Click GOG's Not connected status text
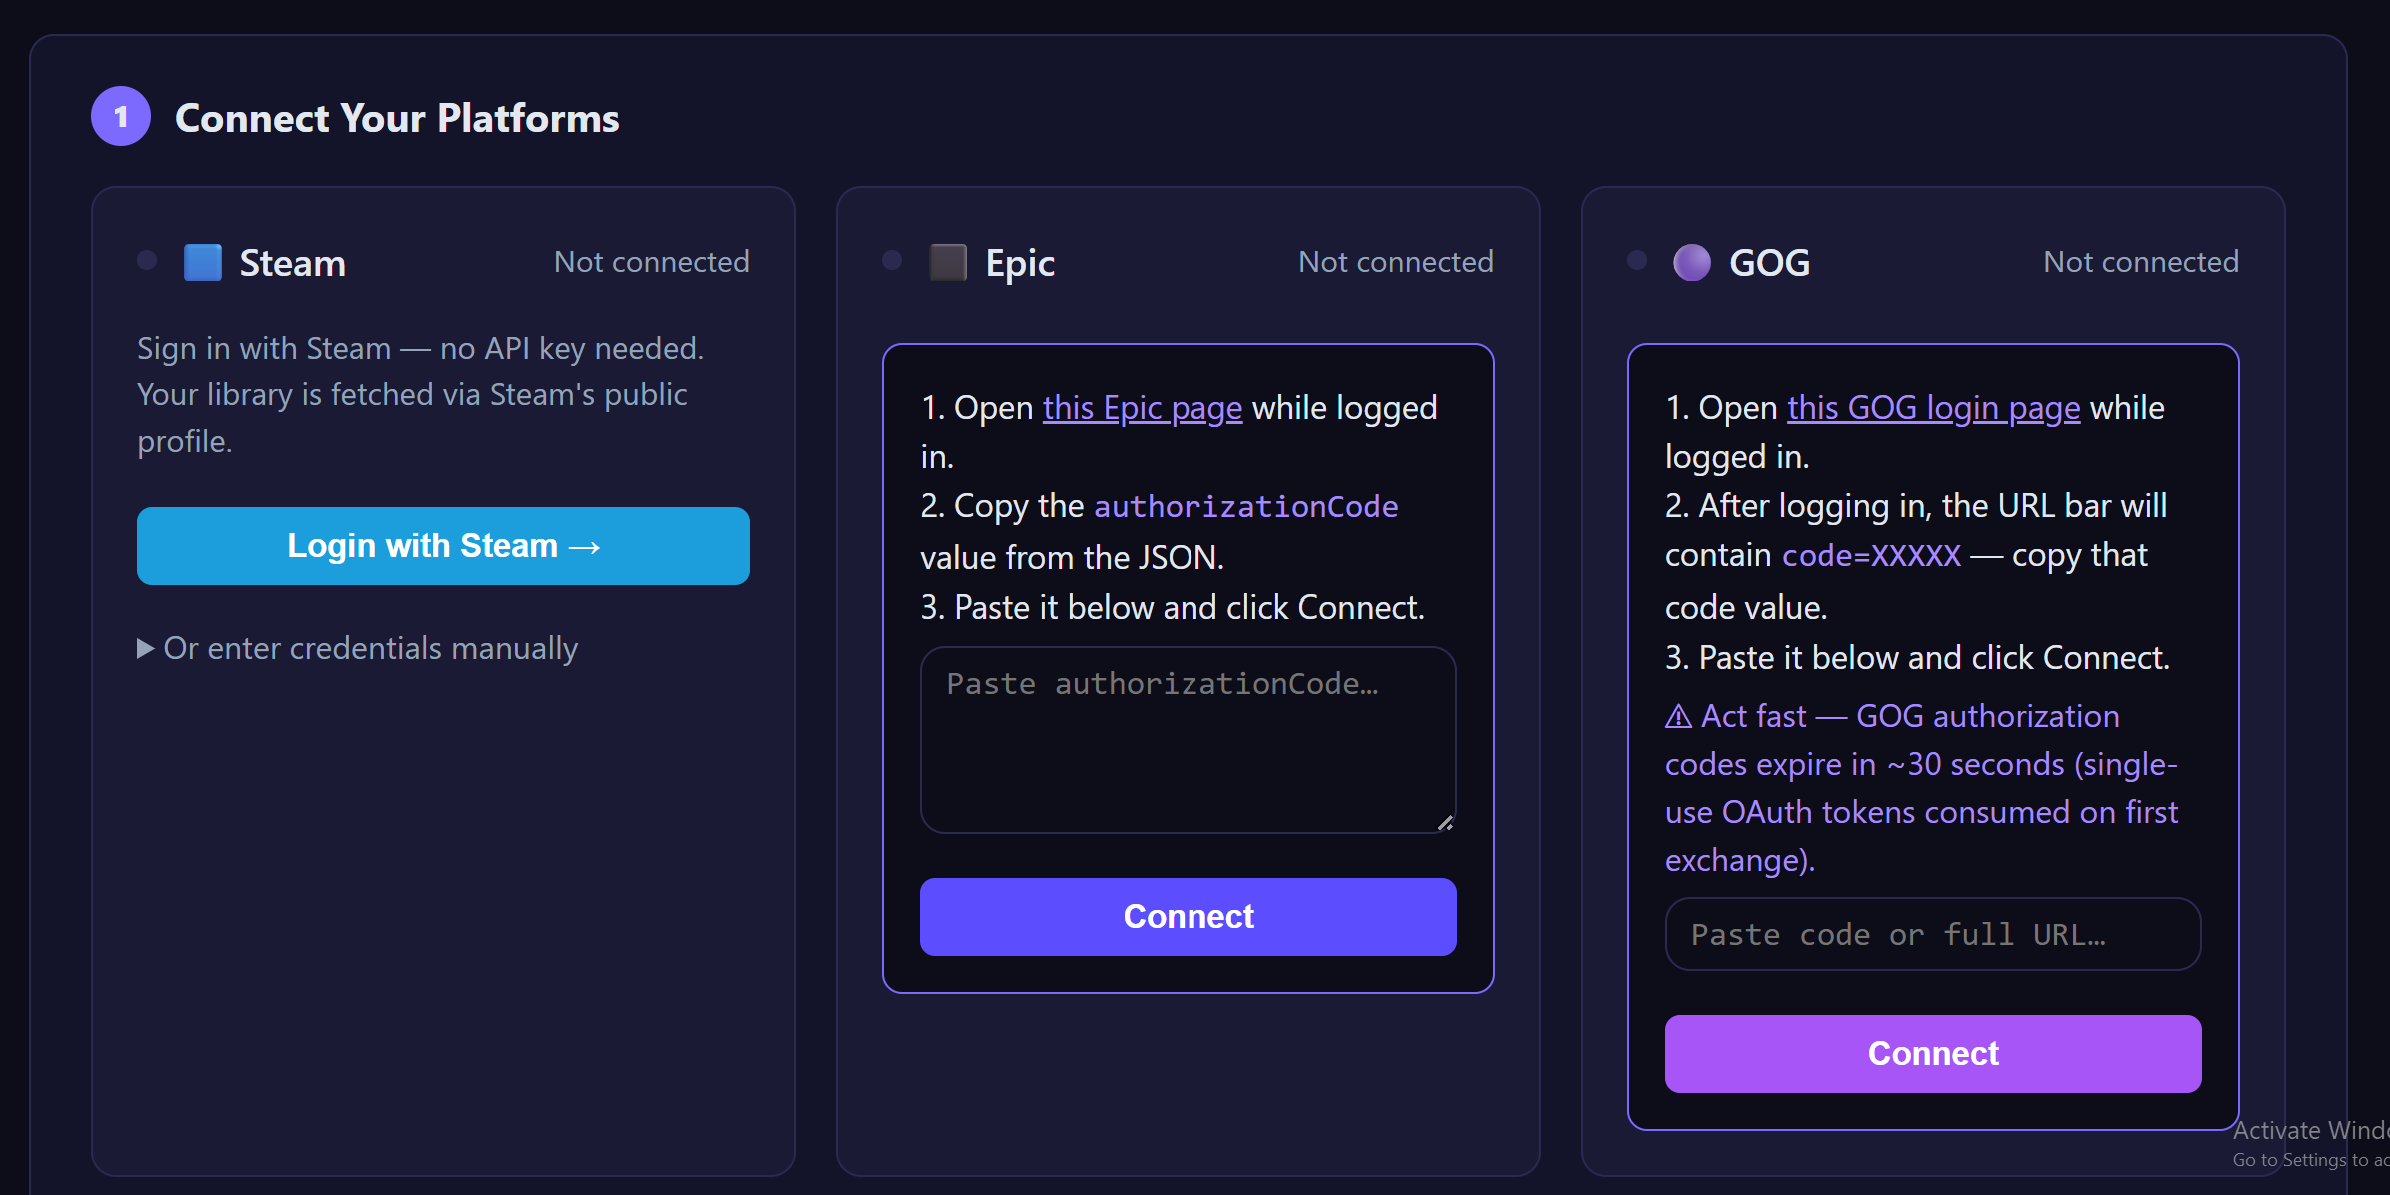This screenshot has width=2390, height=1195. pos(2141,262)
